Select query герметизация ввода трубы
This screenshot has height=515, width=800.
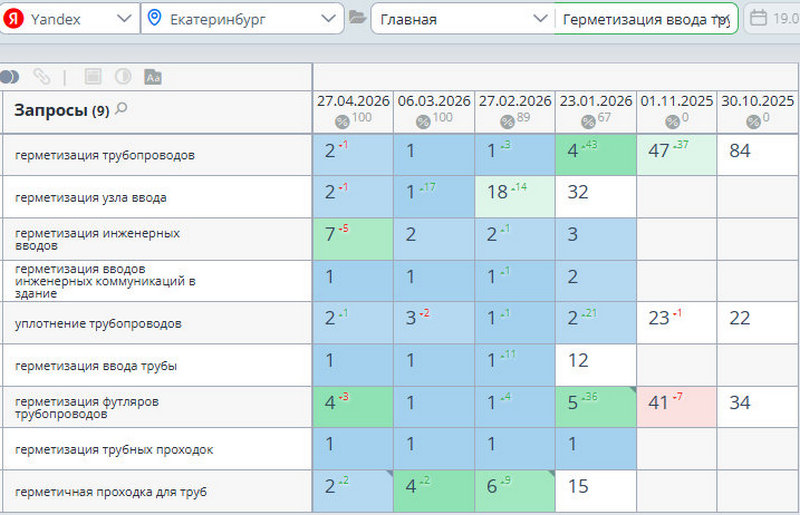(x=96, y=366)
